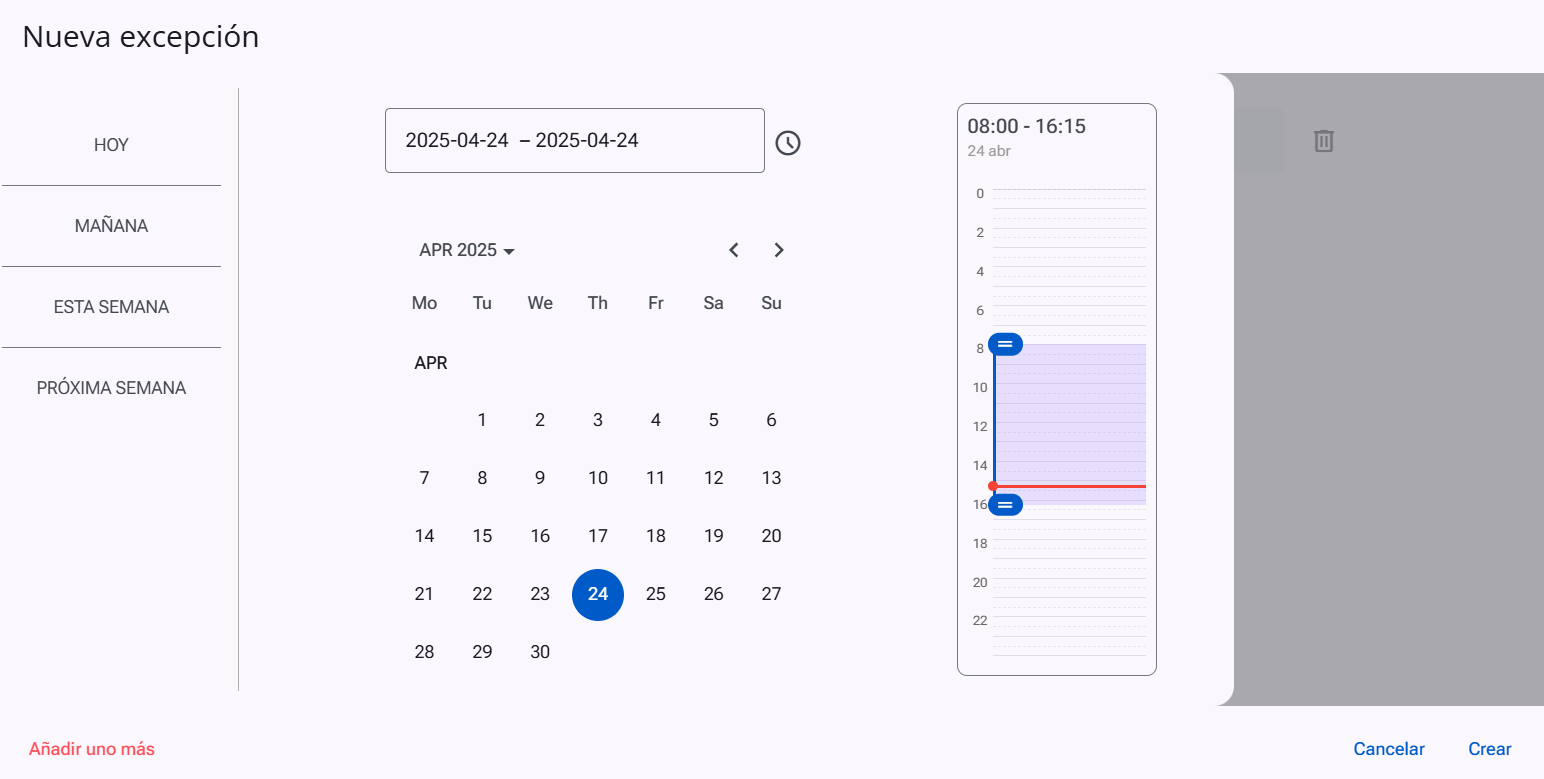Select April 21 in the calendar

(x=424, y=594)
